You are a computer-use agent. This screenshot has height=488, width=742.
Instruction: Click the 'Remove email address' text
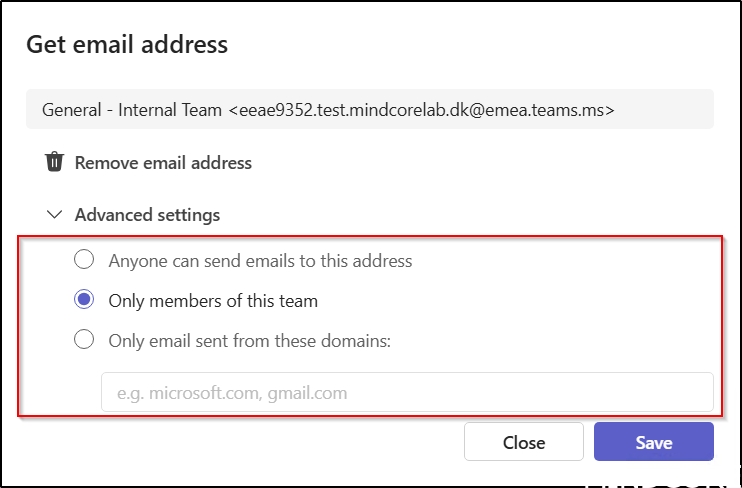click(x=163, y=162)
